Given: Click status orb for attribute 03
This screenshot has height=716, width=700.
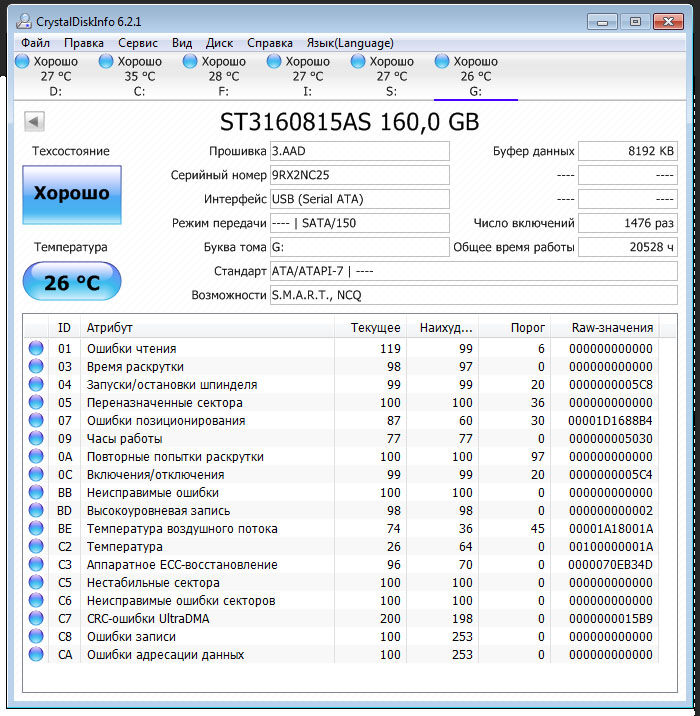Looking at the screenshot, I should click(36, 366).
